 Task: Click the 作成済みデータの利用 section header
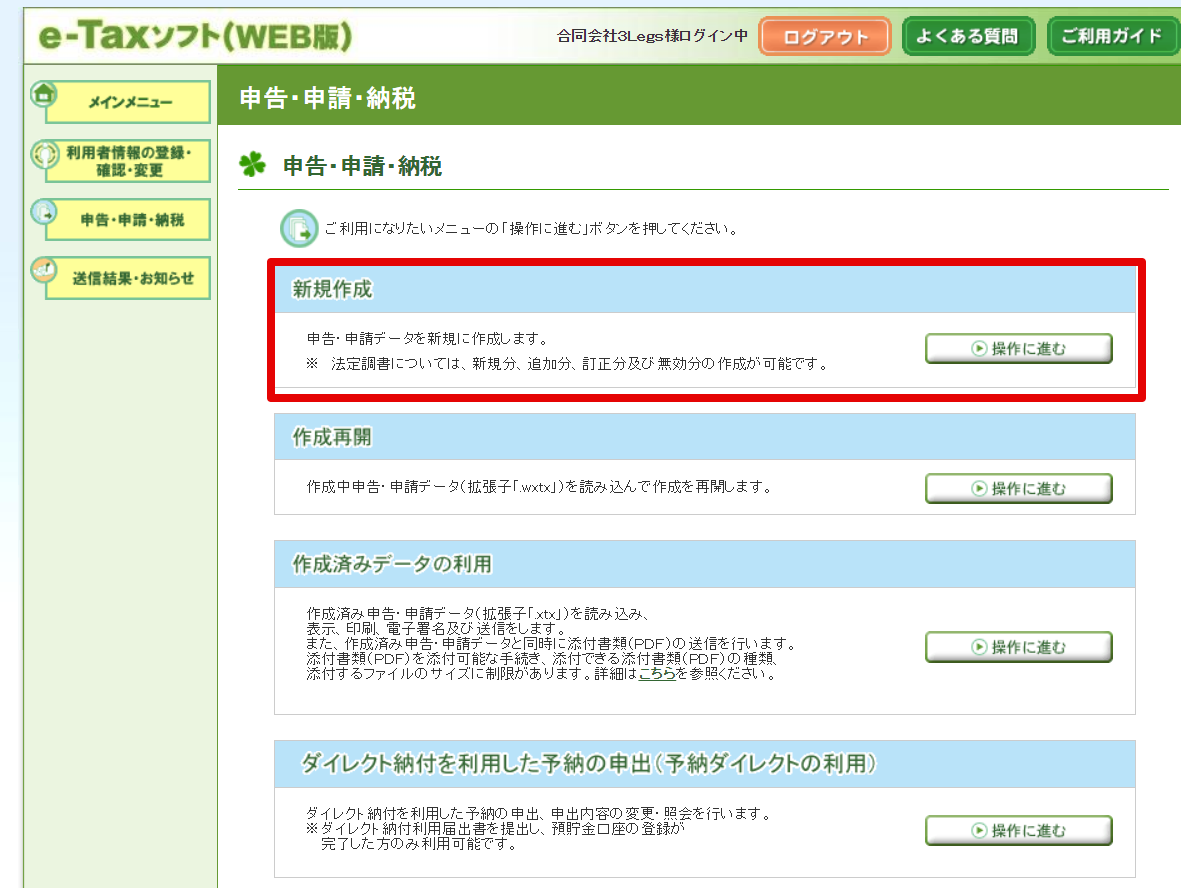pos(704,564)
